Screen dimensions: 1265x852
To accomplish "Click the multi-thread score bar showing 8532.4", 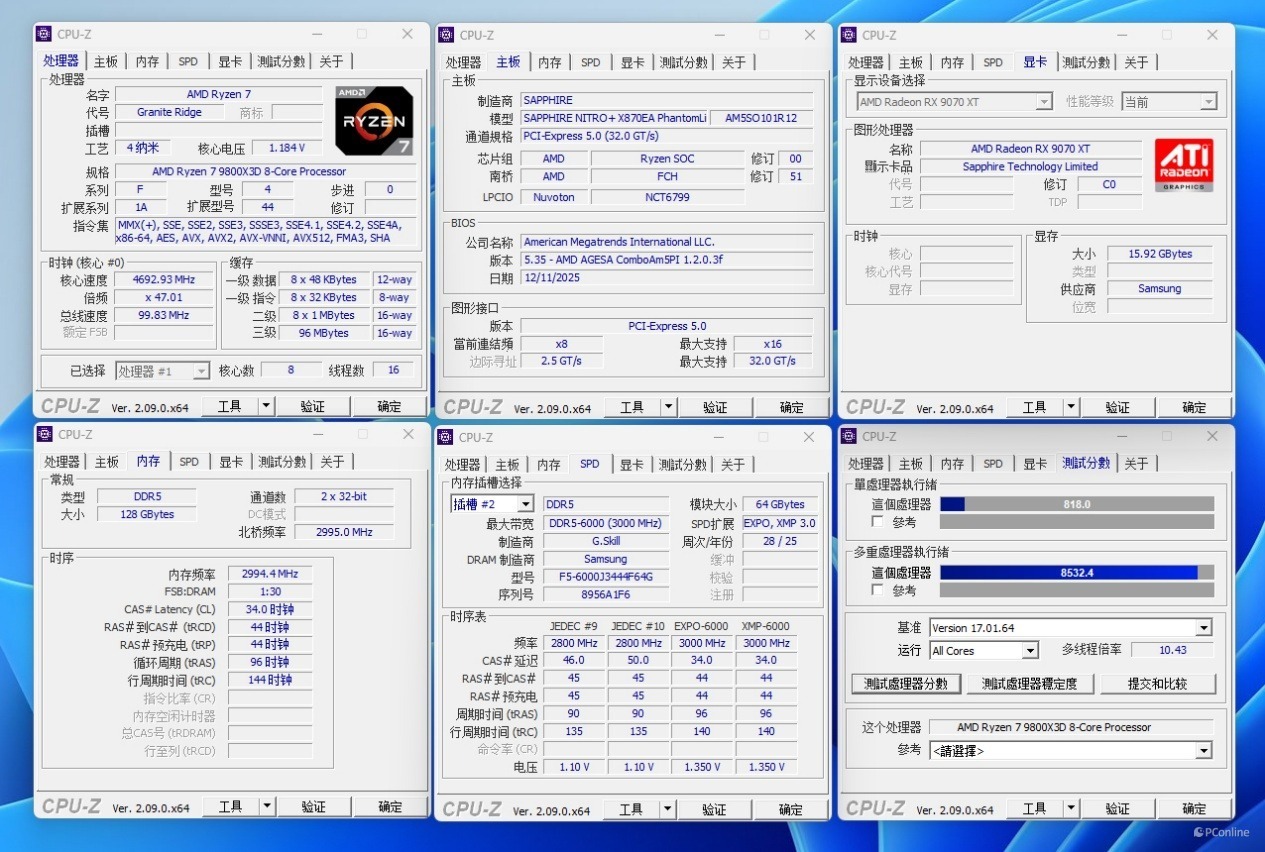I will tap(1076, 573).
